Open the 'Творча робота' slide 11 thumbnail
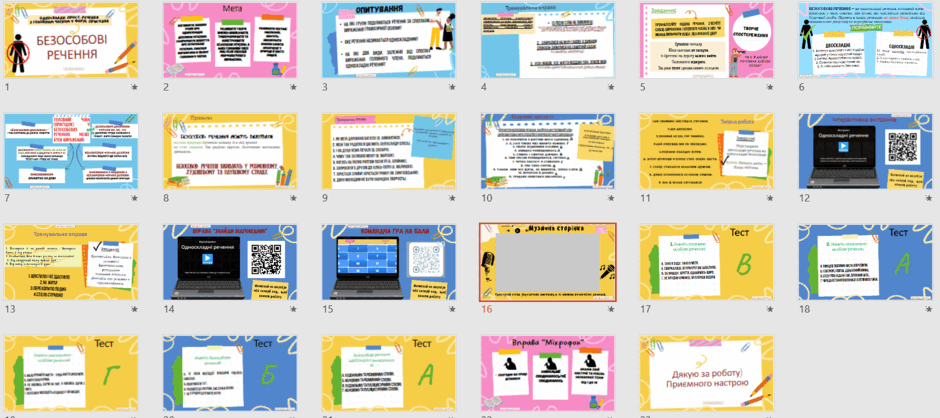The height and width of the screenshot is (418, 940). click(707, 151)
